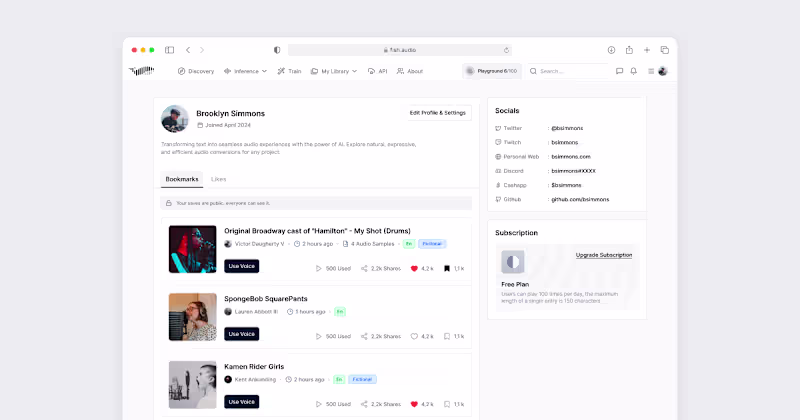Viewport: 800px width, 420px height.
Task: Open the Personal Web bsimmons.com link
Action: click(x=571, y=157)
